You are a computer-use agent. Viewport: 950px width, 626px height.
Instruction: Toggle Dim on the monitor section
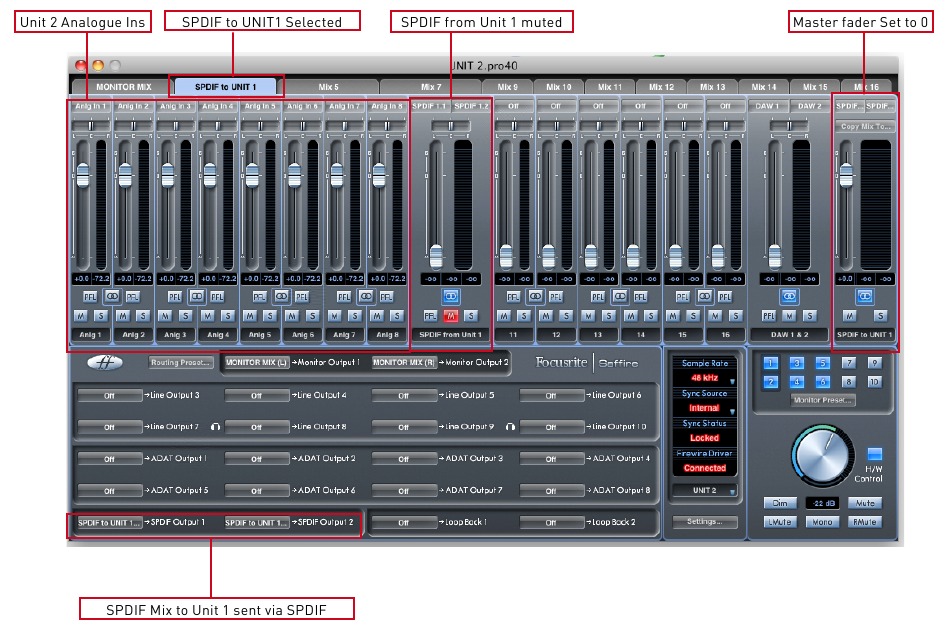780,503
